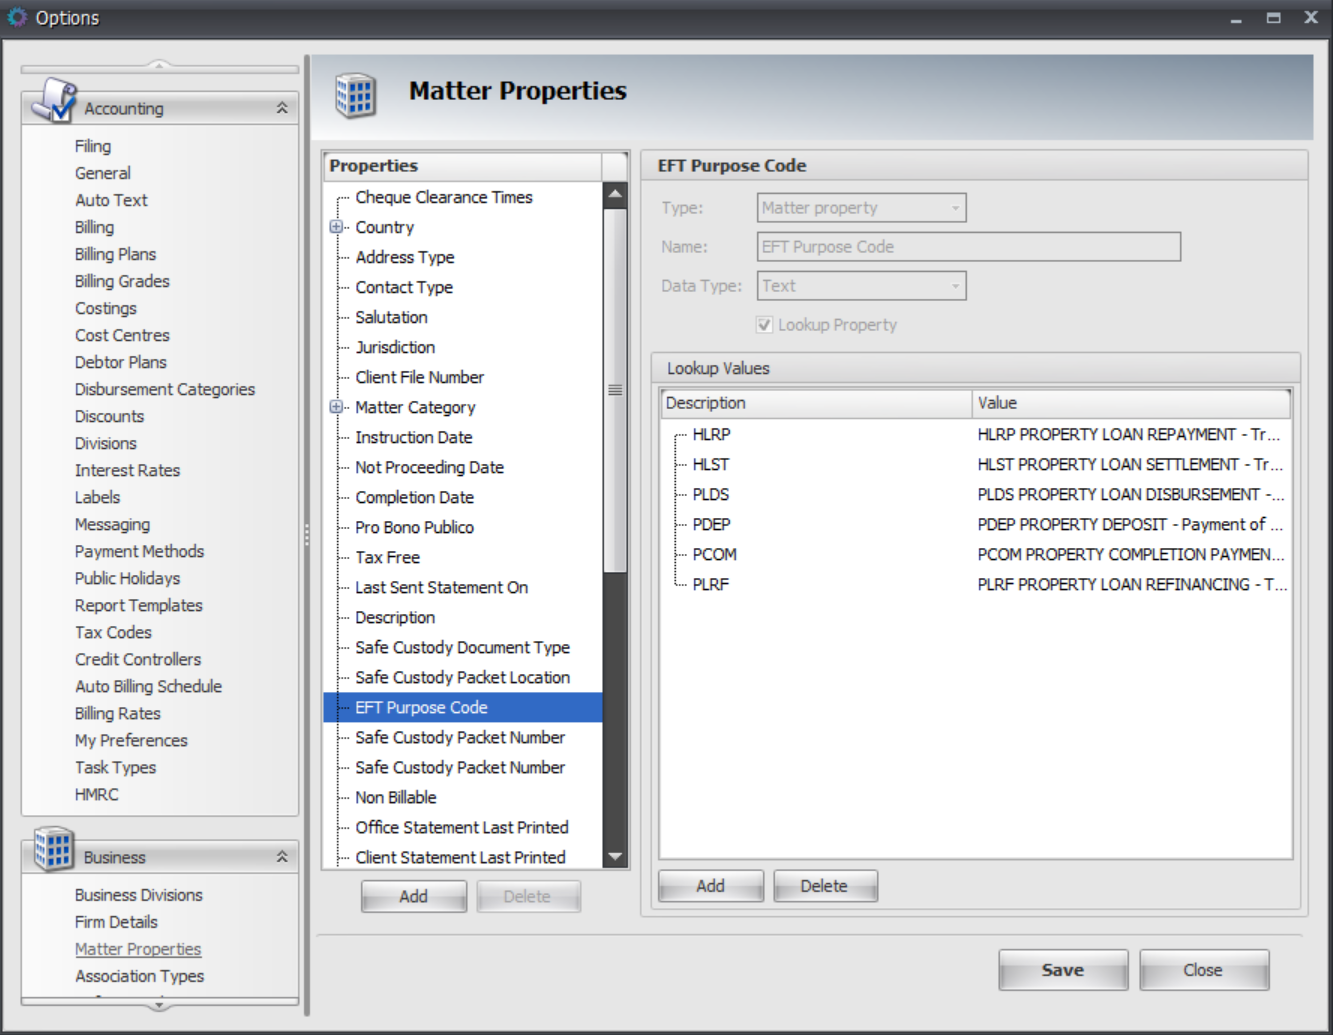Select Client File Number property
The width and height of the screenshot is (1333, 1035).
(420, 377)
